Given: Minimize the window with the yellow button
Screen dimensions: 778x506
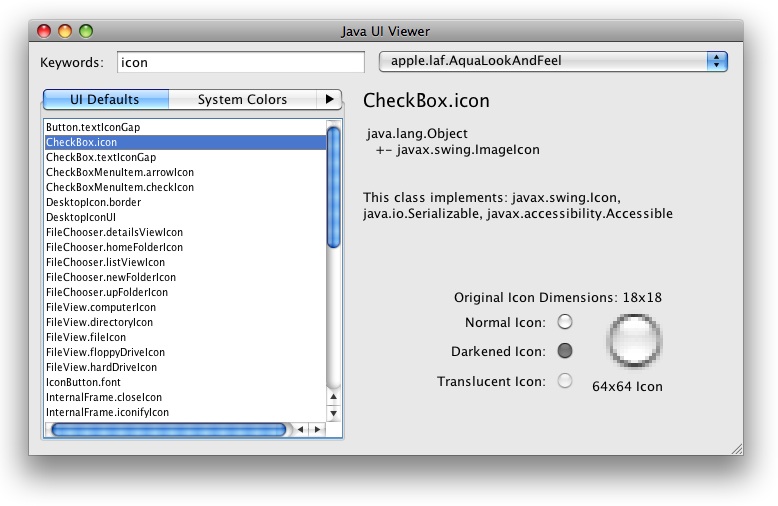Looking at the screenshot, I should [65, 31].
